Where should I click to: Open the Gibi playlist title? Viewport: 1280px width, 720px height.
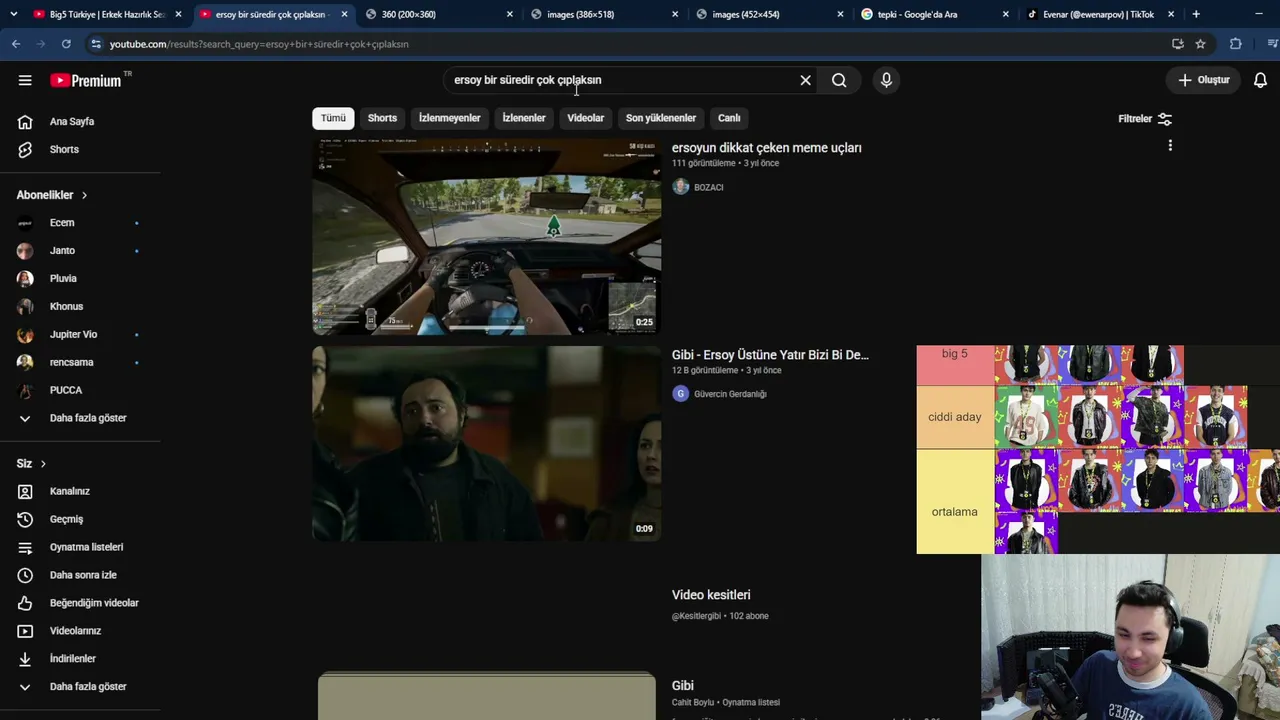pyautogui.click(x=683, y=686)
